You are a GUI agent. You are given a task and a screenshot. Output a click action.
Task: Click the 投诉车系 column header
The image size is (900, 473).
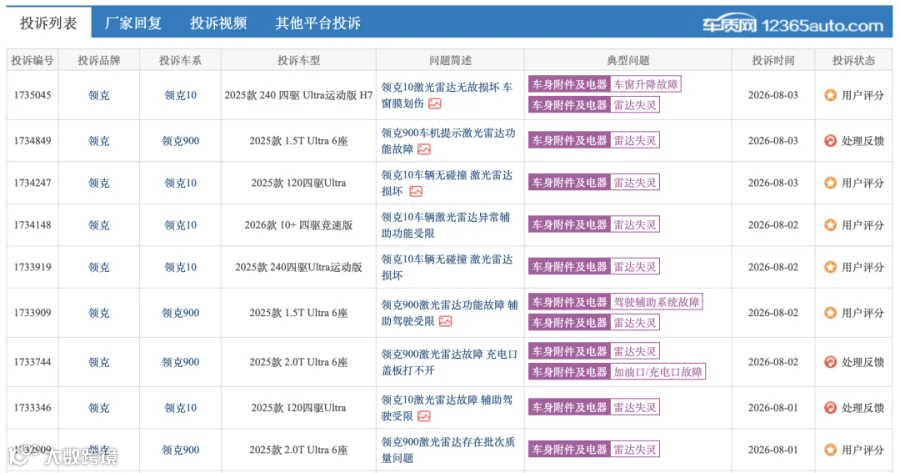coord(180,60)
